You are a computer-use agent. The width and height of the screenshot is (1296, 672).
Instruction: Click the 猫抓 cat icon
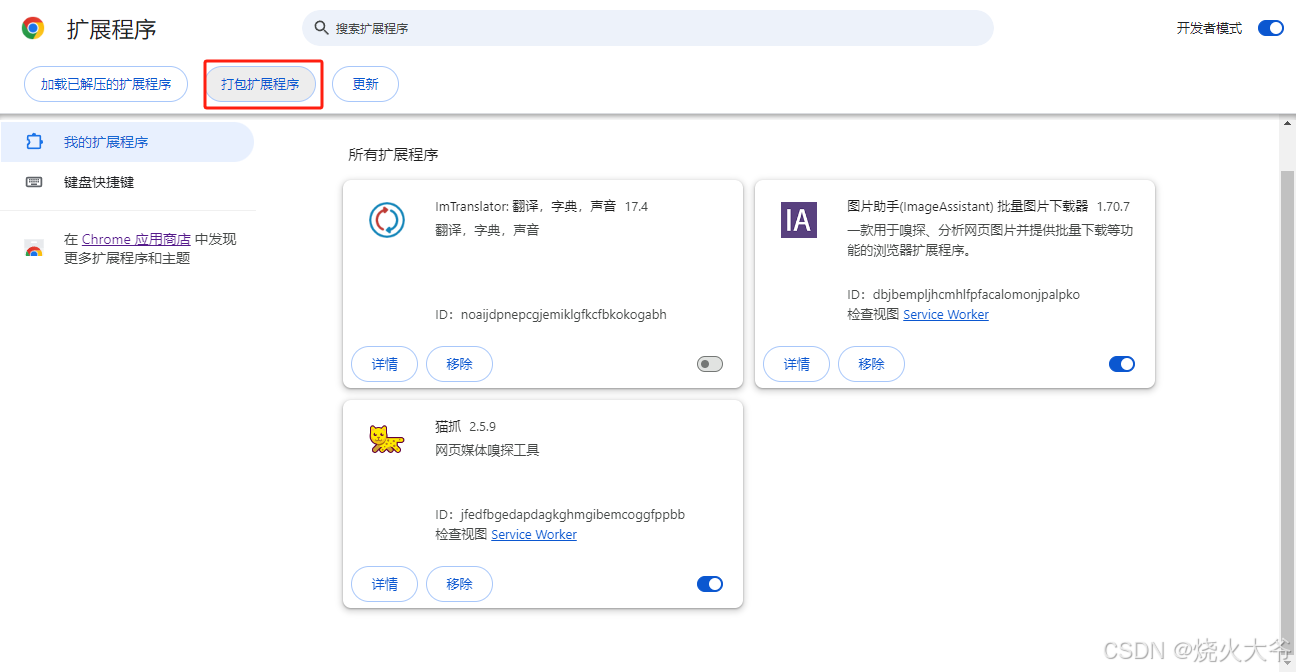click(x=386, y=439)
